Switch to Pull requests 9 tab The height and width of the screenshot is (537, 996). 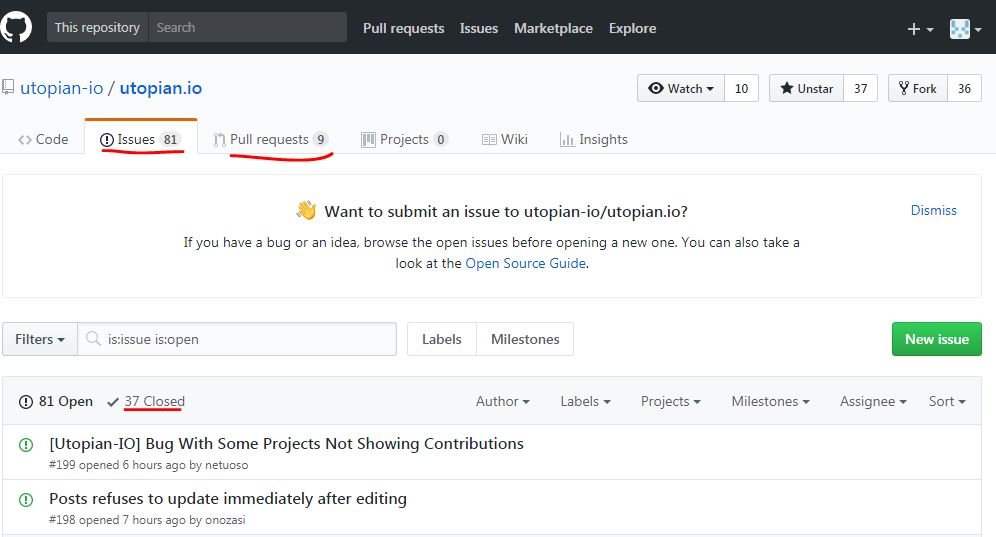click(271, 139)
